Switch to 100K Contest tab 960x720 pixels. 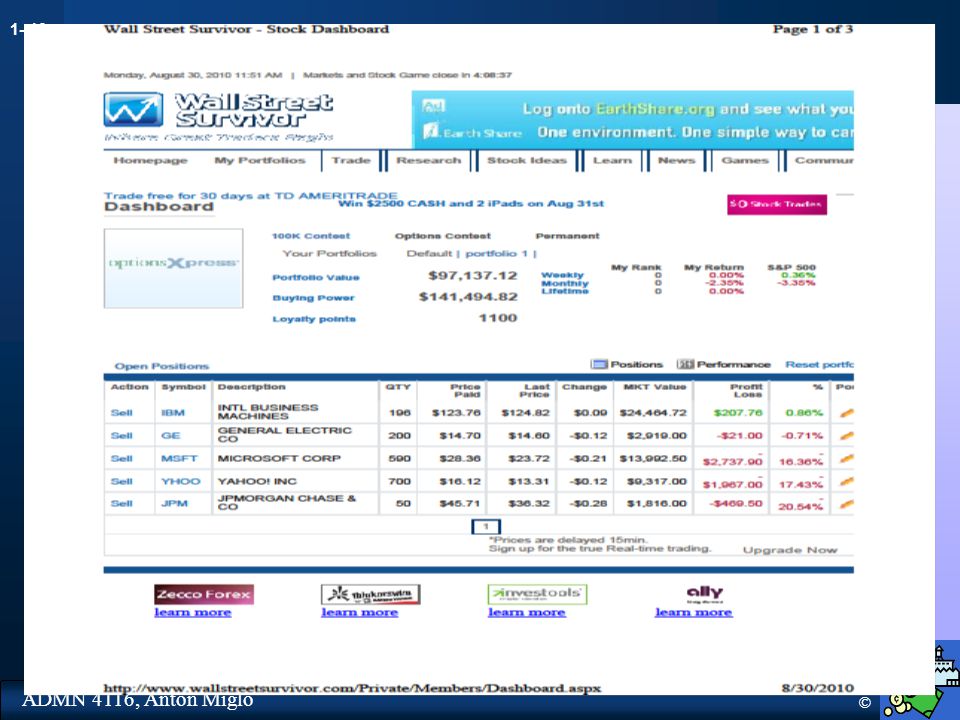(x=311, y=236)
